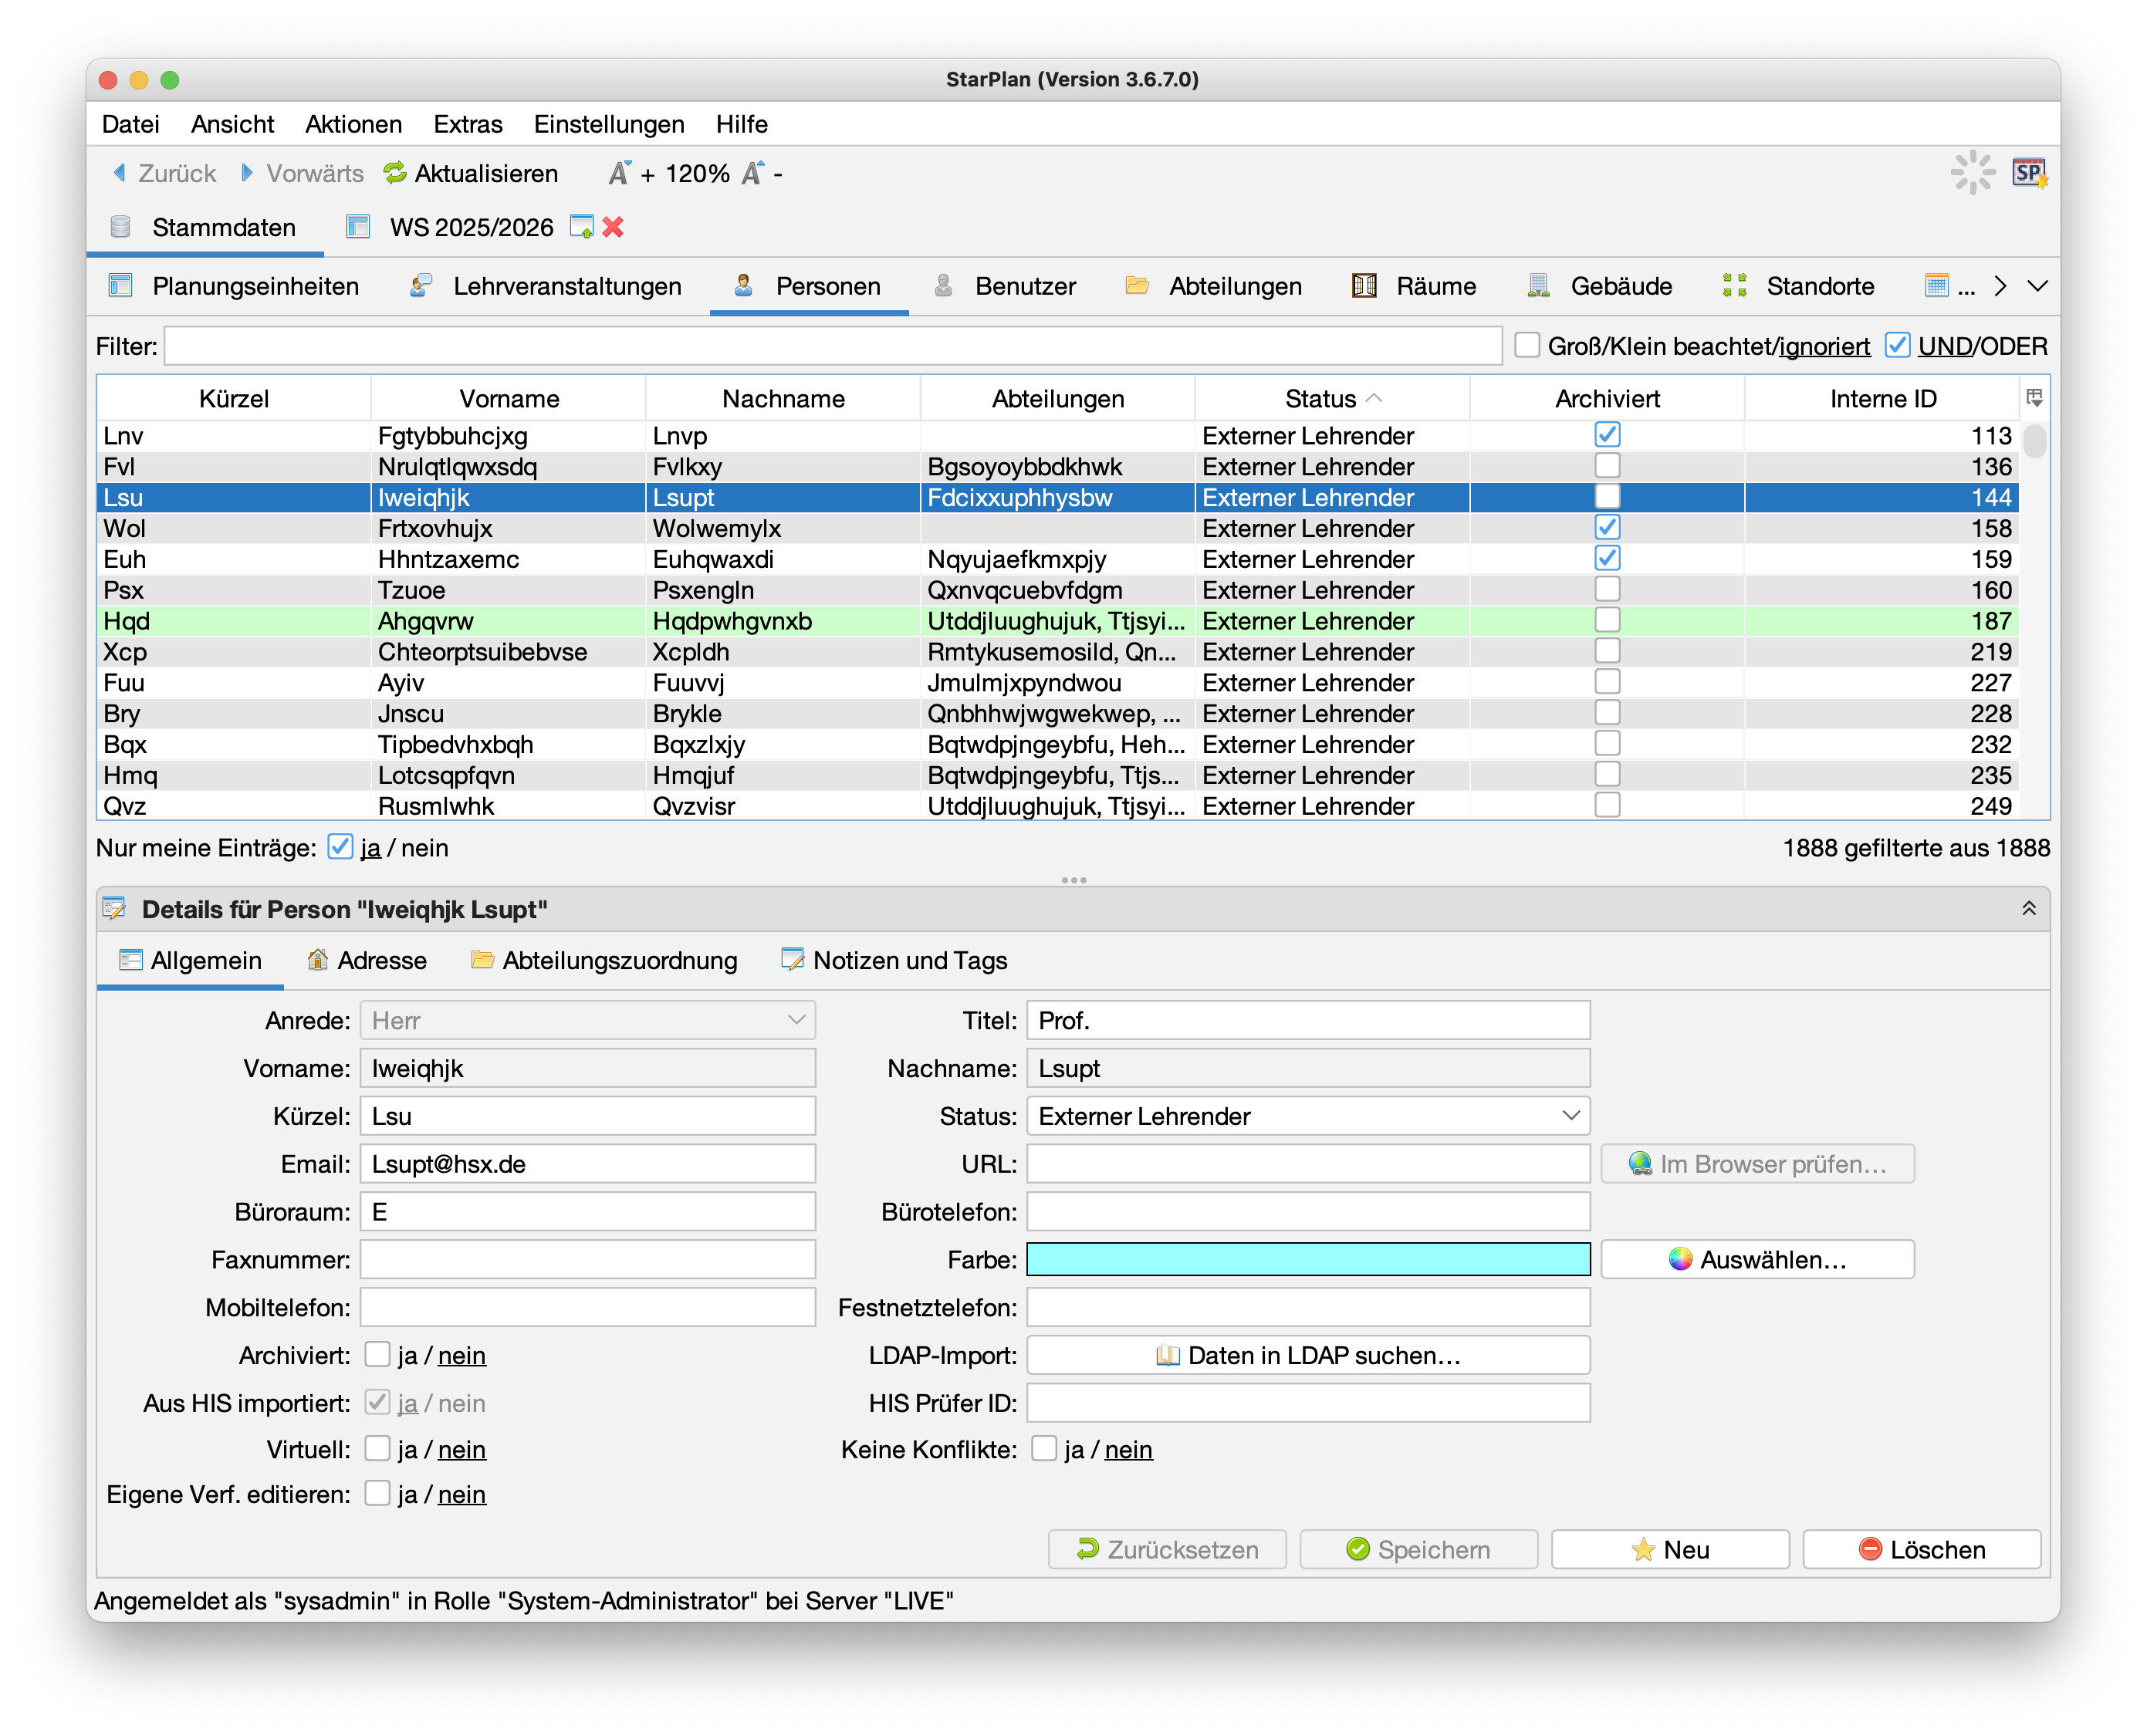Switch to the Abteilungszuordnung tab
The height and width of the screenshot is (1736, 2147).
point(604,960)
